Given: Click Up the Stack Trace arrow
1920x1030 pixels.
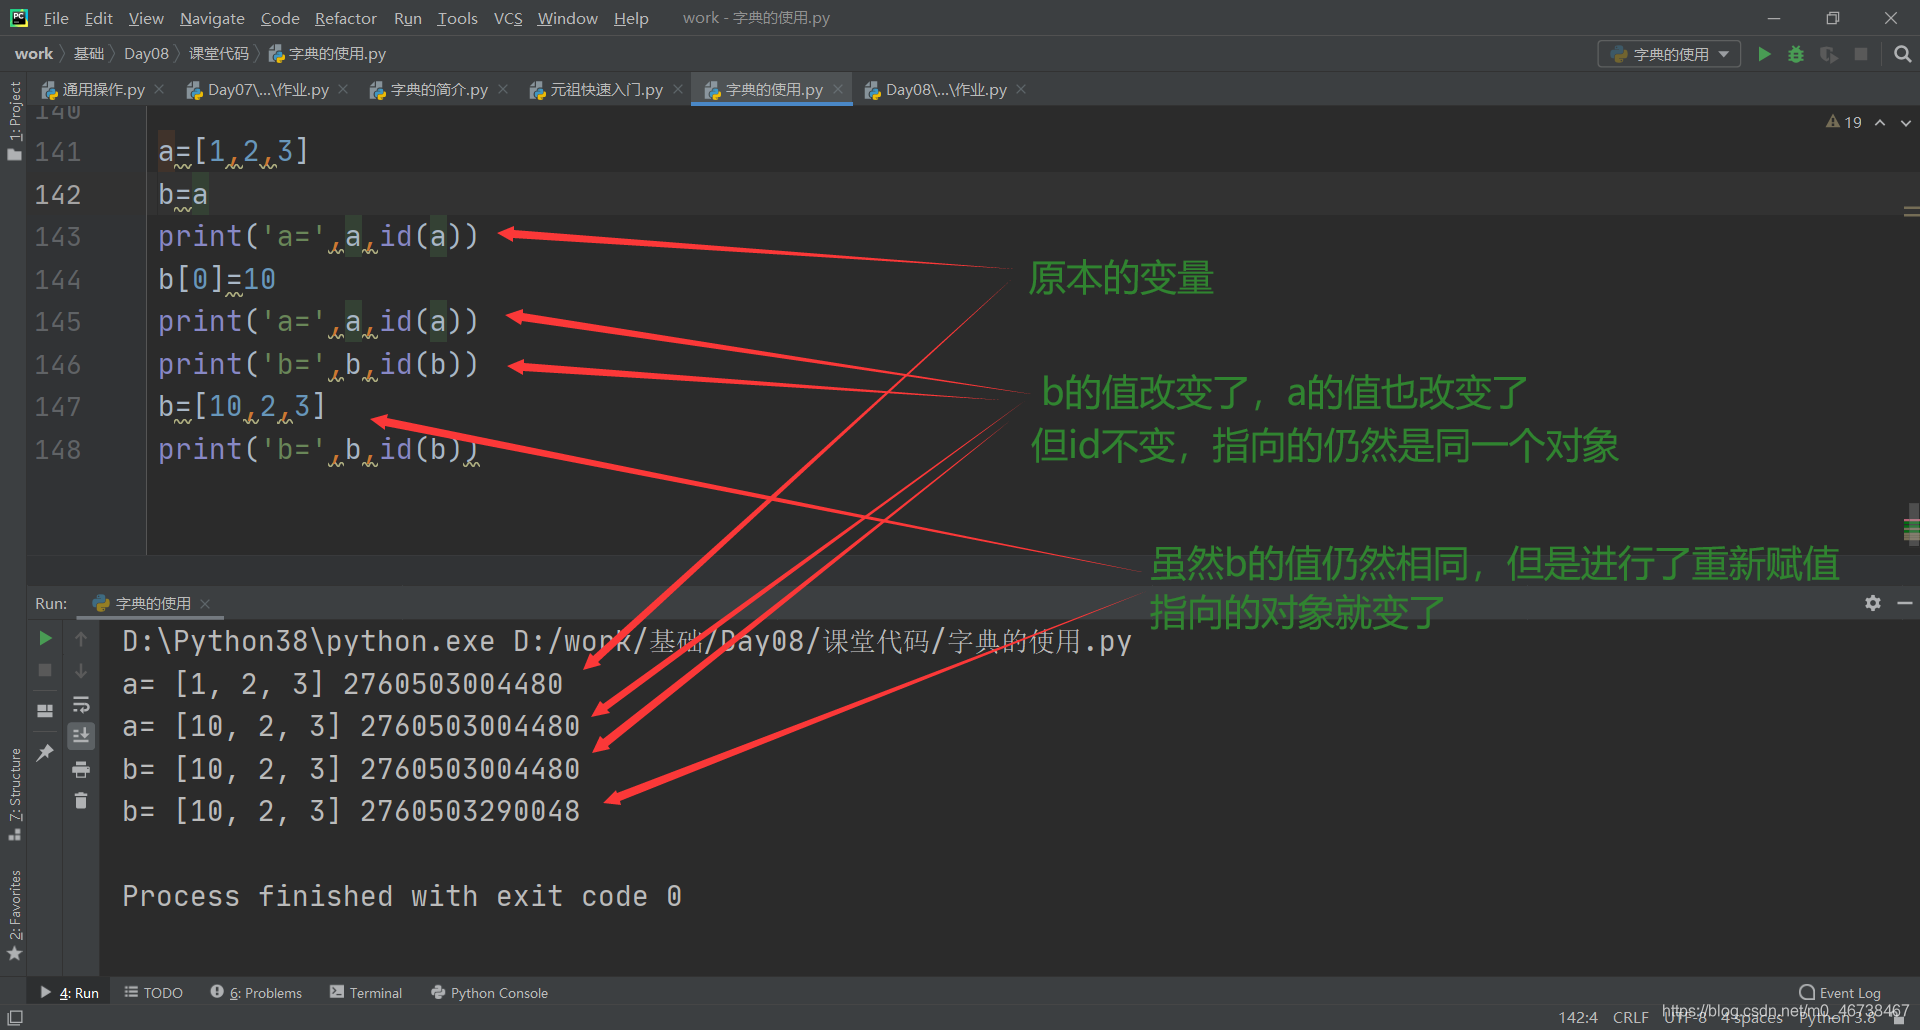Looking at the screenshot, I should (81, 638).
